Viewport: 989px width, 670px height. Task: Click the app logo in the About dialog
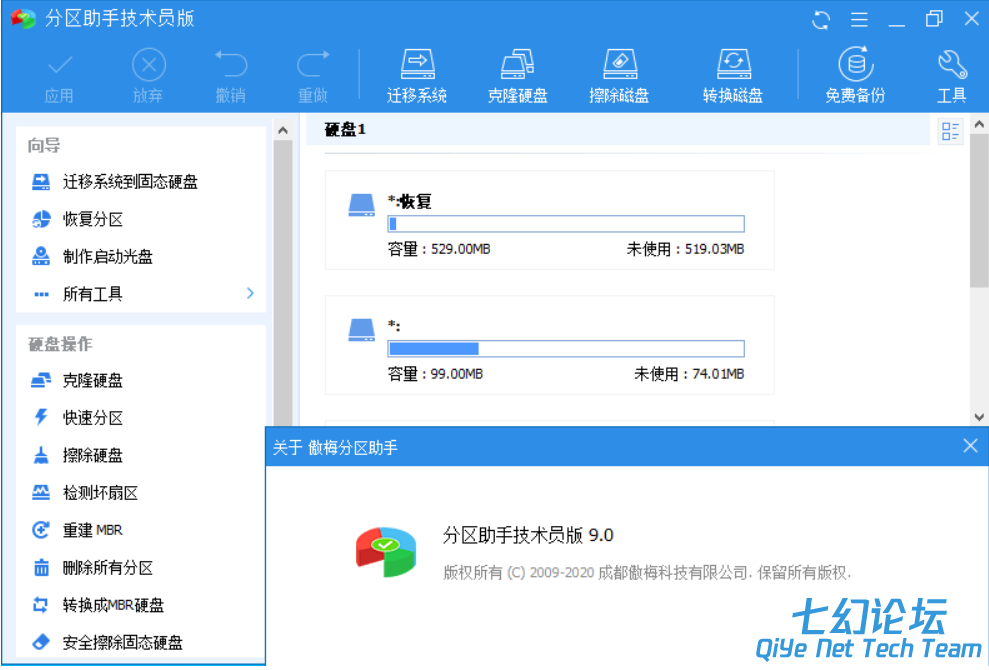(386, 552)
